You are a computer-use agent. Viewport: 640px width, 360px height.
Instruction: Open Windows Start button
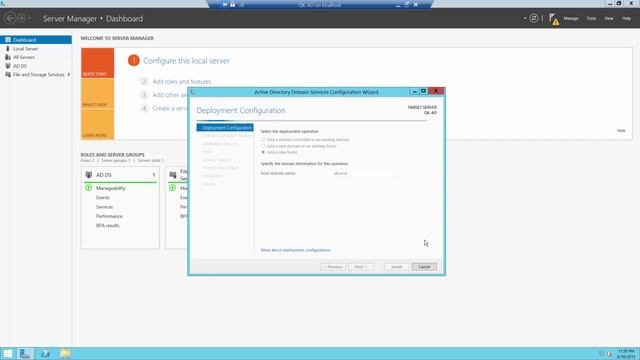(7, 353)
